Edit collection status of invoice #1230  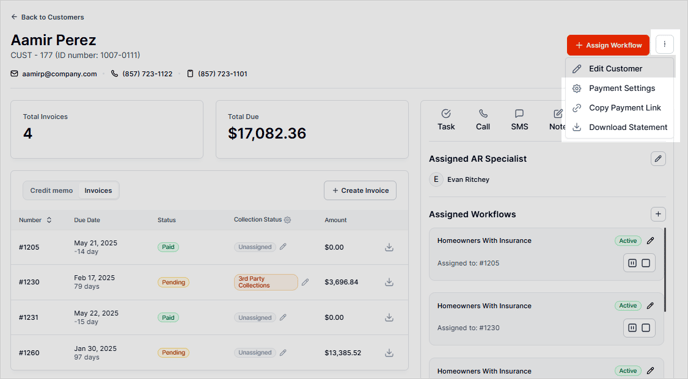click(x=305, y=282)
